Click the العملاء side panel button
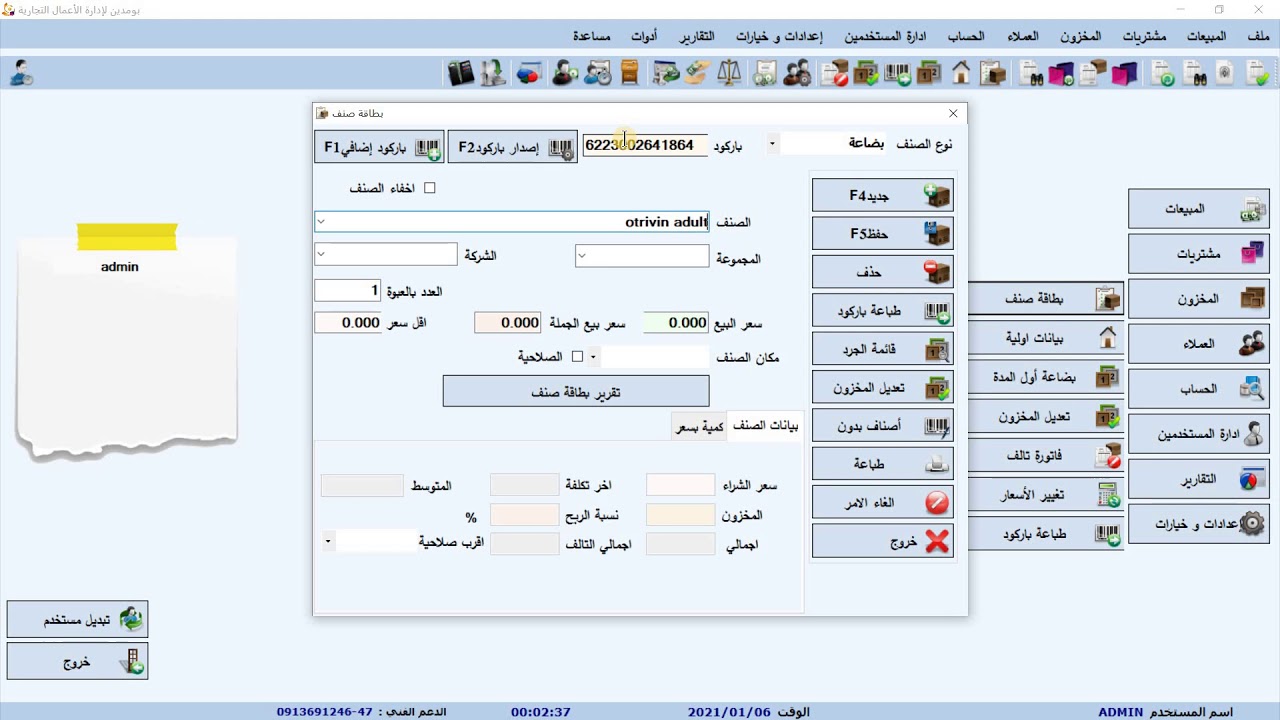This screenshot has height=720, width=1280. coord(1199,344)
